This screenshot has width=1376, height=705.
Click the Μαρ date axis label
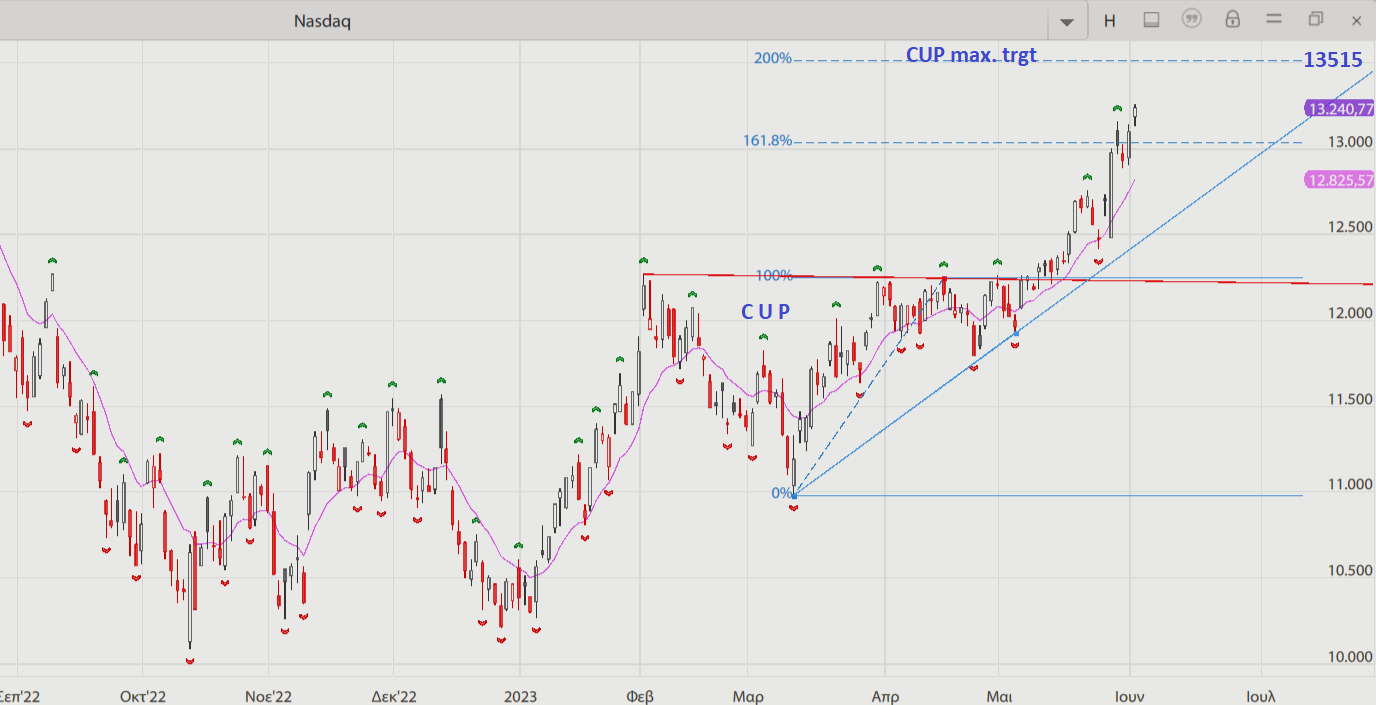click(x=748, y=696)
